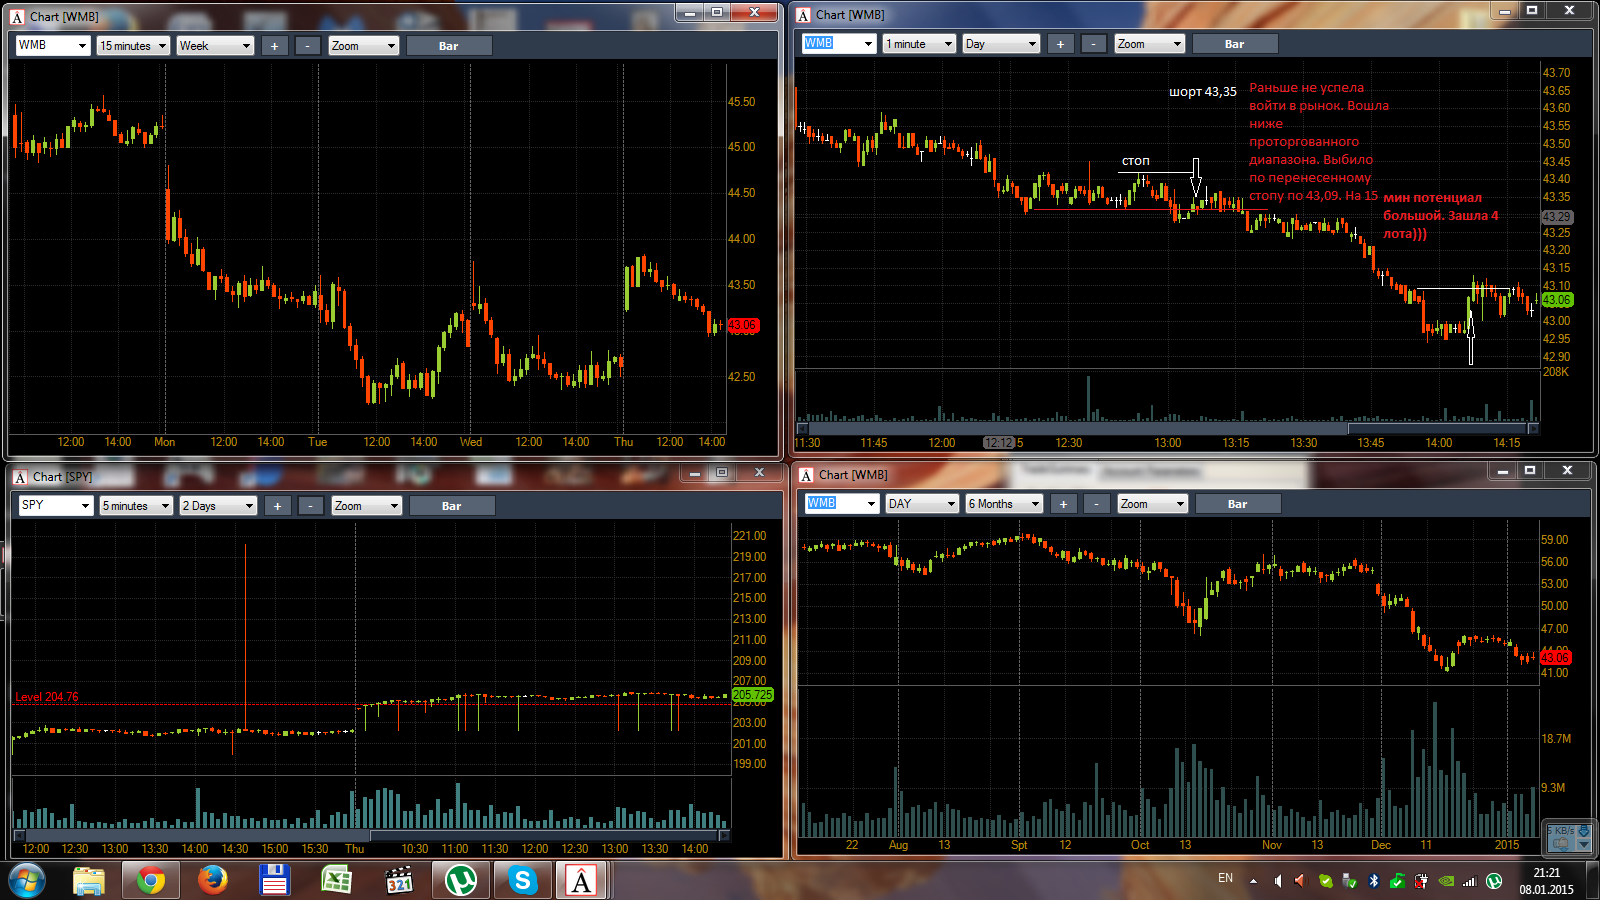1600x900 pixels.
Task: Click highlighted WMB symbol field on 1 minute chart
Action: click(839, 44)
